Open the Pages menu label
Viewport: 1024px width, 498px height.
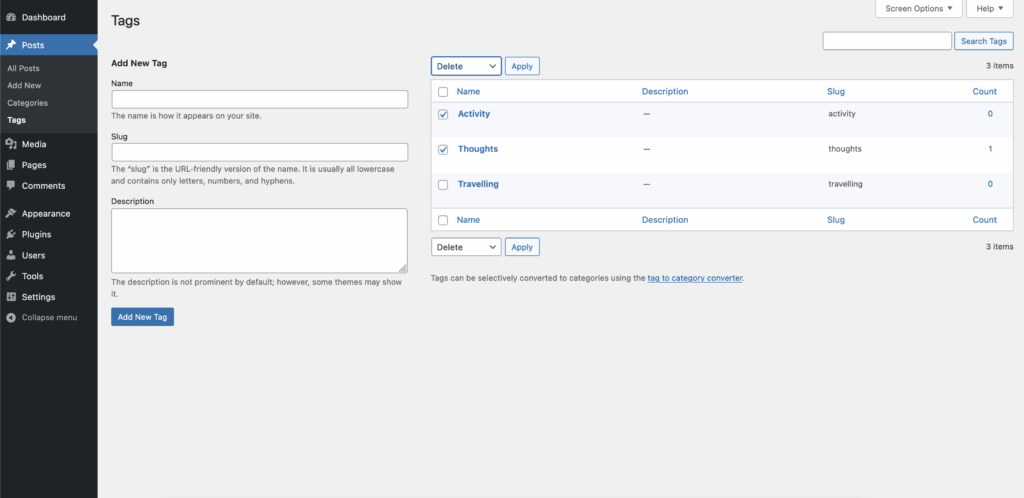(x=34, y=165)
